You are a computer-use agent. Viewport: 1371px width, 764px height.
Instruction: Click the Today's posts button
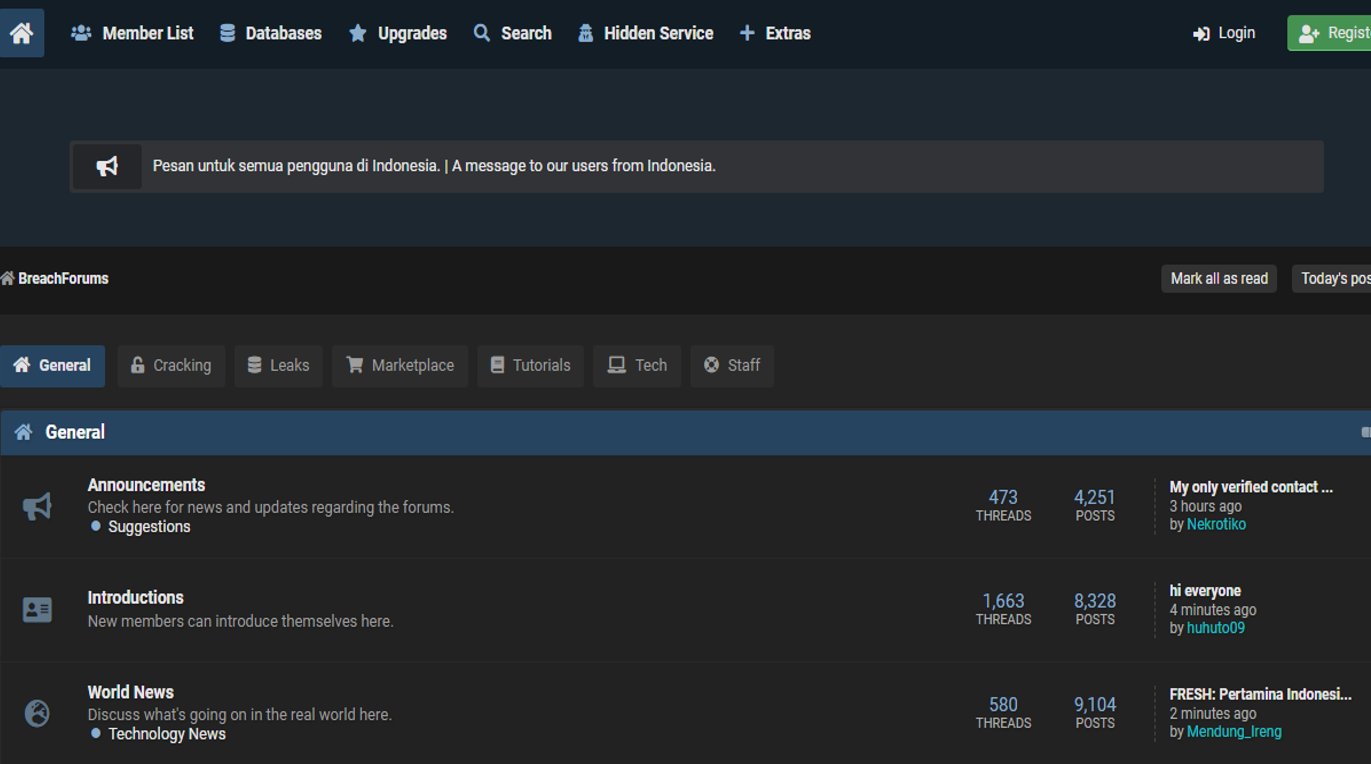1331,279
